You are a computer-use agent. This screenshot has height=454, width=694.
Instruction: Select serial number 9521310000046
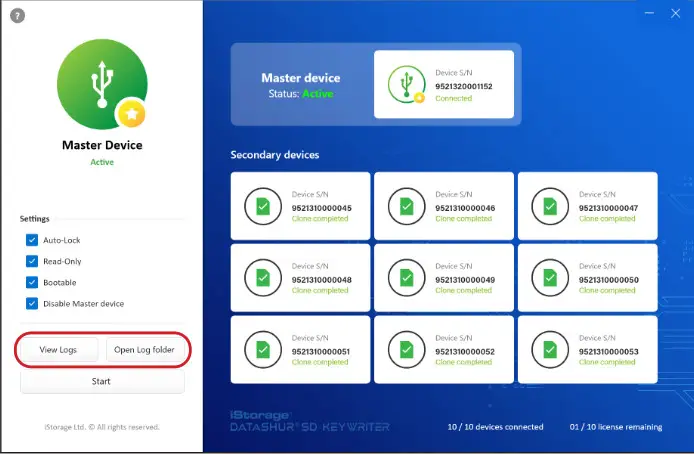coord(465,208)
